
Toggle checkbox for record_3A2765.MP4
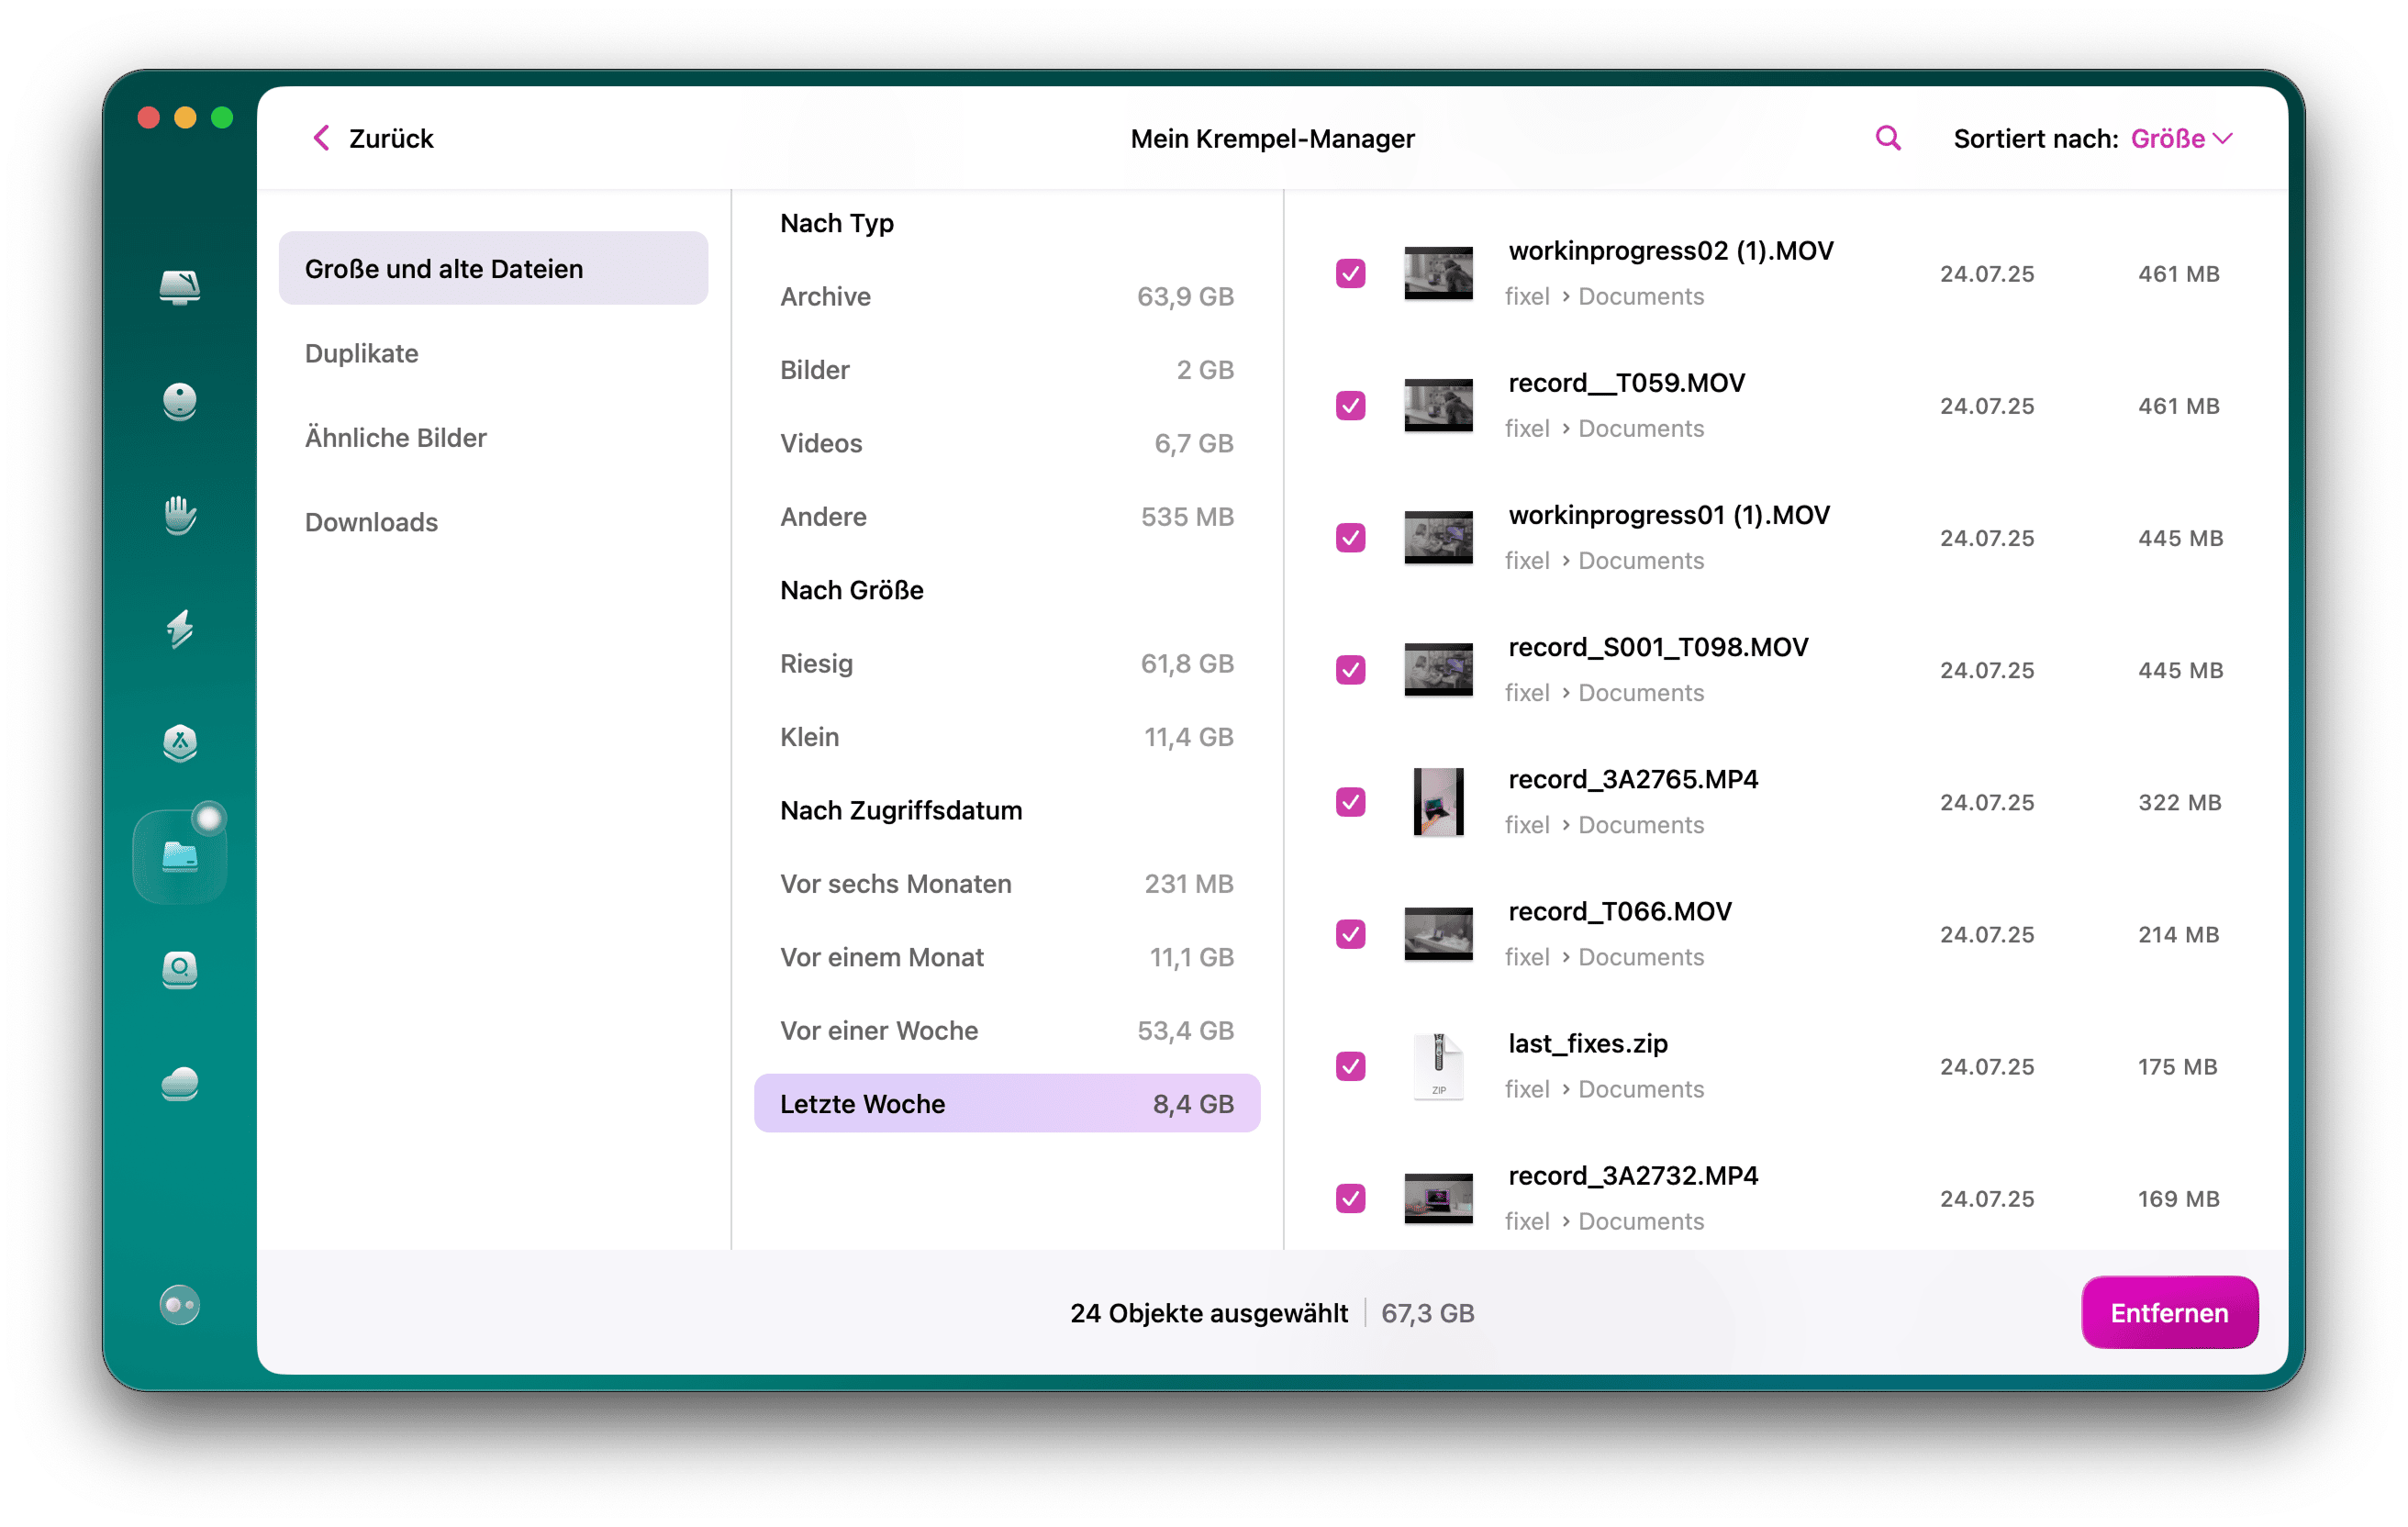(1350, 802)
